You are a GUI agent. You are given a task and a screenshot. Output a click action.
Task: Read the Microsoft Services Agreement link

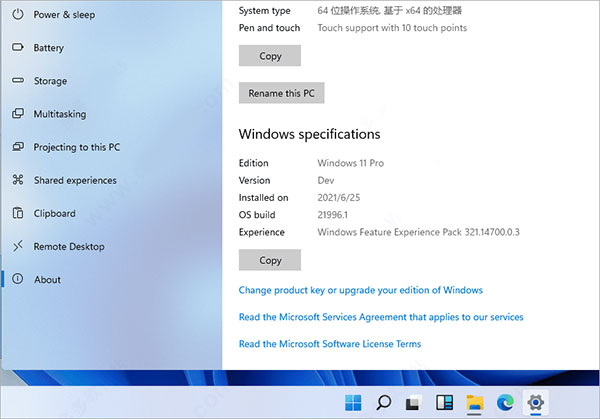(380, 317)
